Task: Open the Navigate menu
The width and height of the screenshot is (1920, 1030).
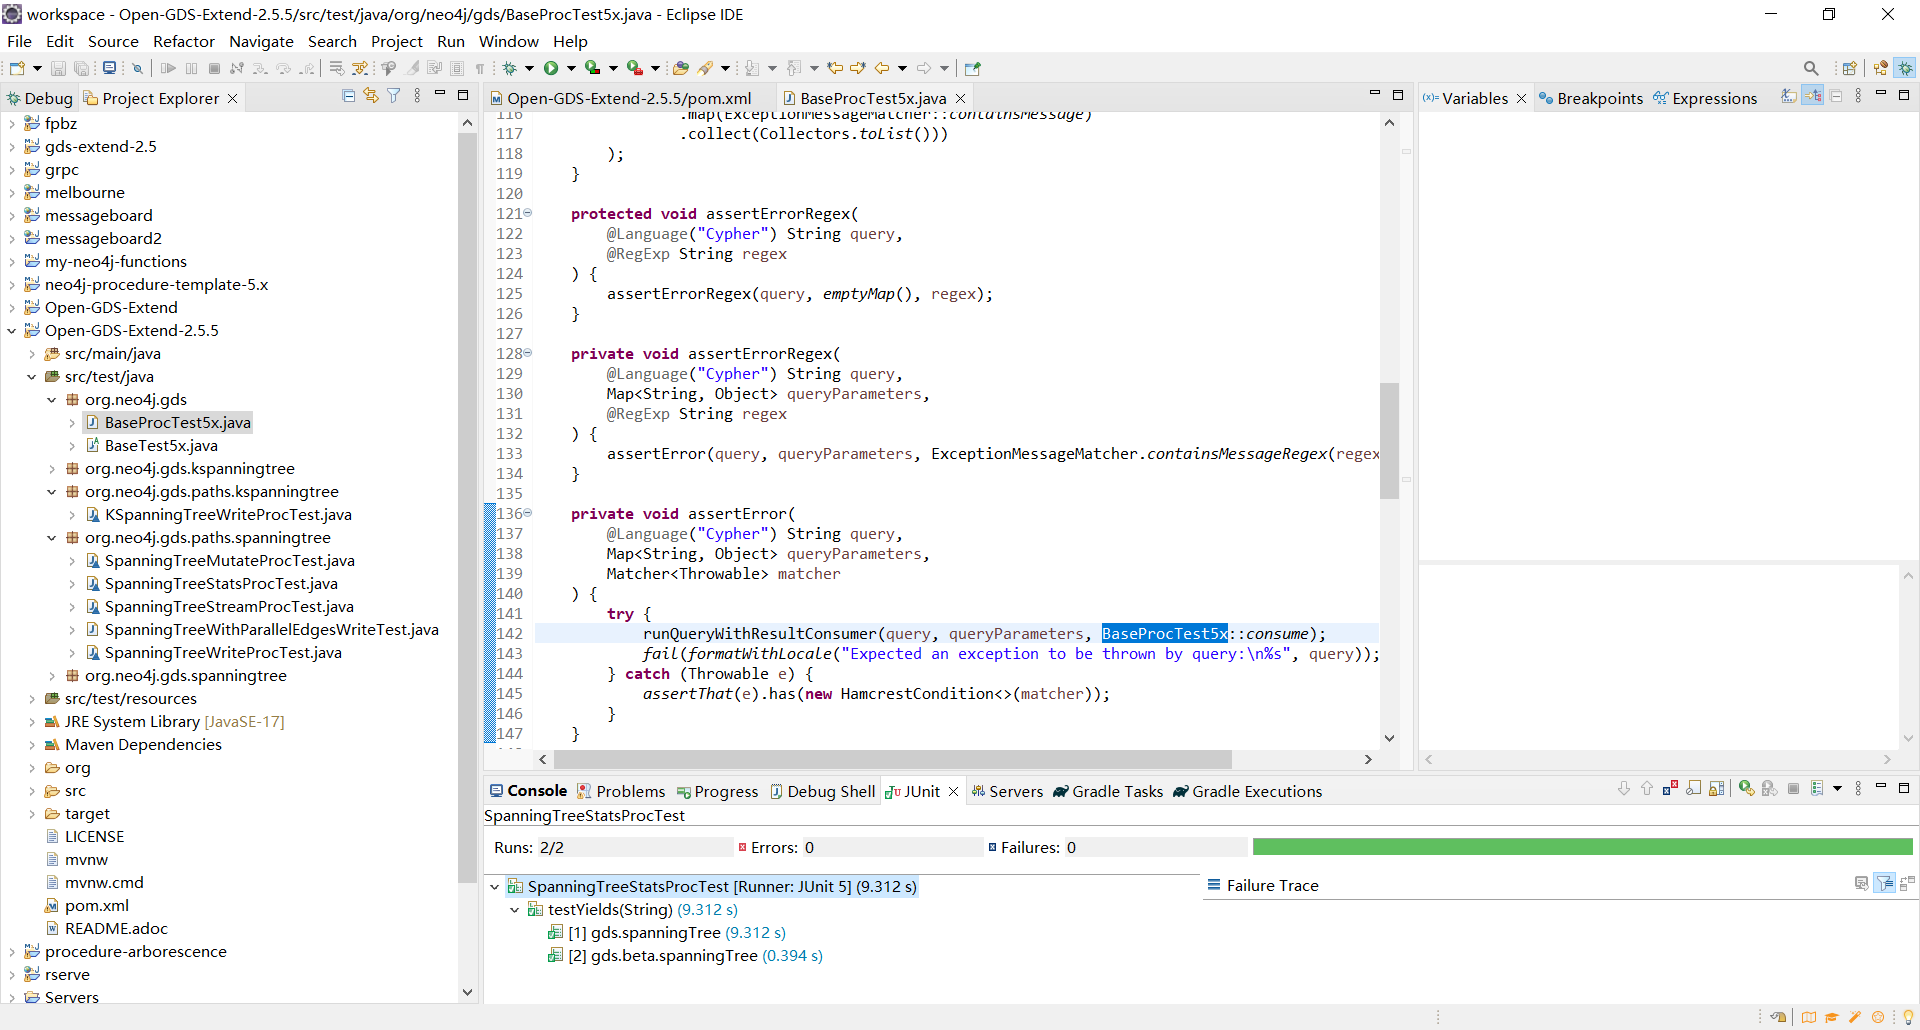Action: pyautogui.click(x=261, y=41)
